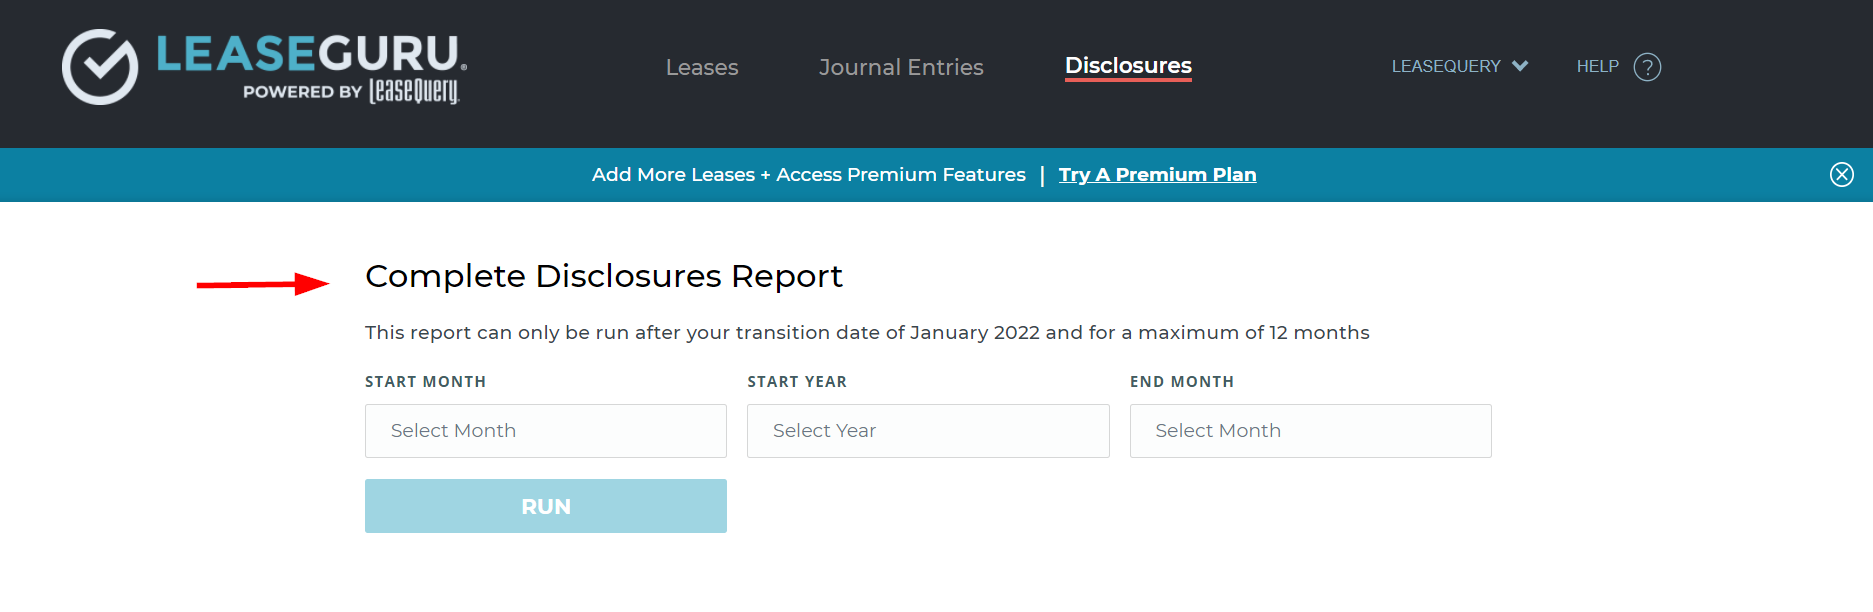Open the Select Month dropdown for End Month
This screenshot has width=1873, height=612.
tap(1310, 430)
